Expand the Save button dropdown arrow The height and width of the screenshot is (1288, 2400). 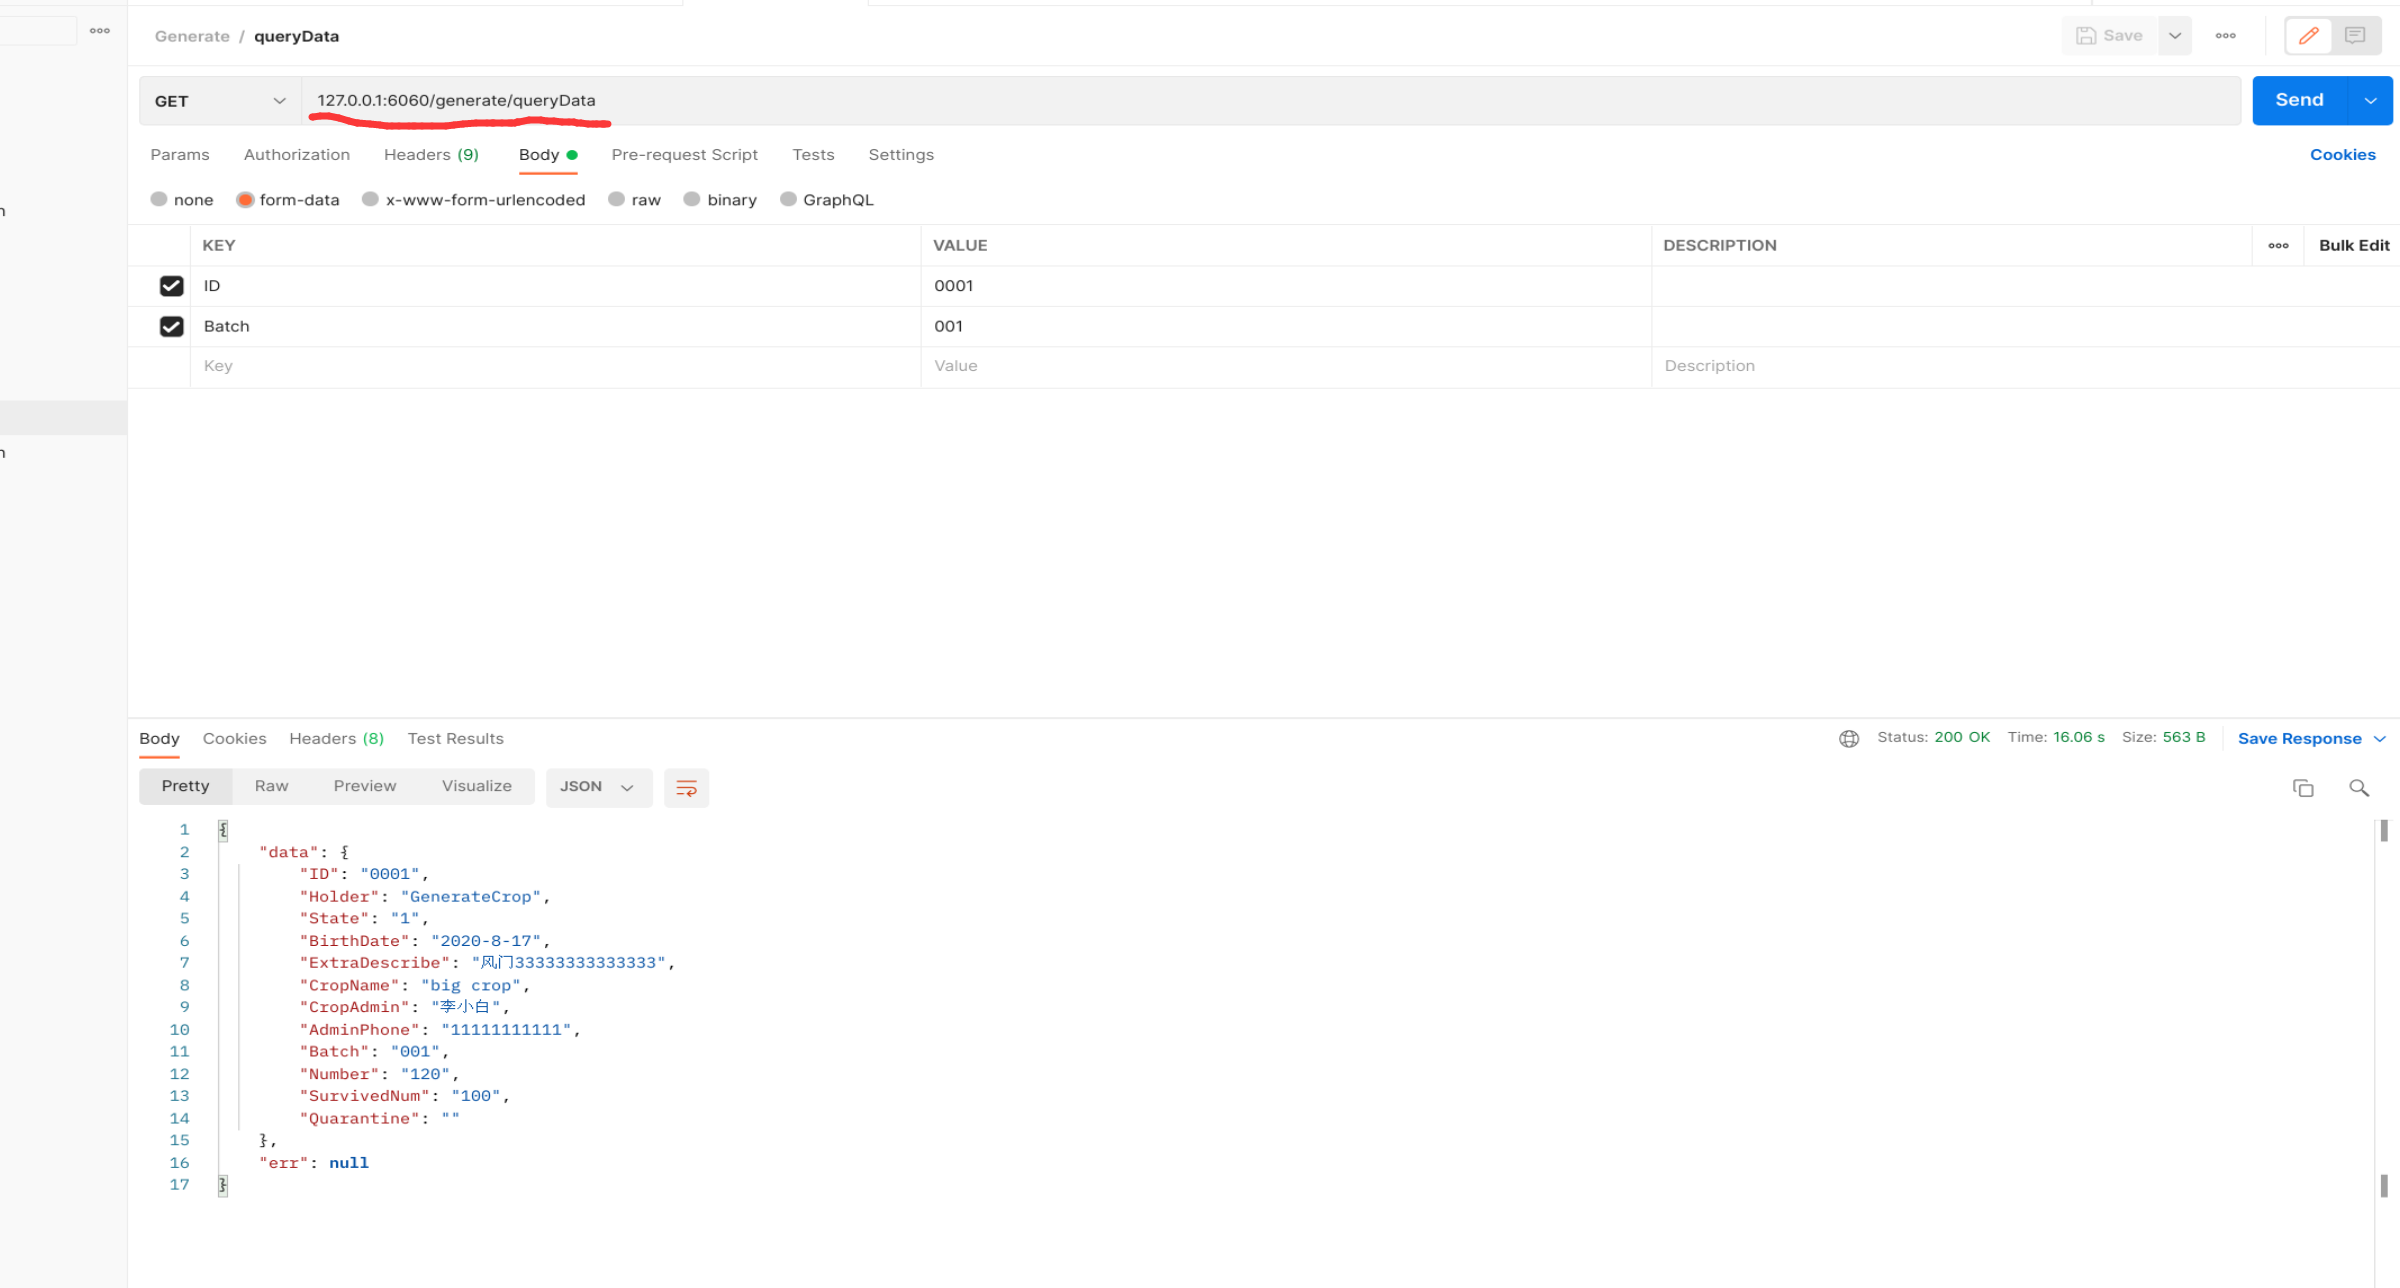point(2175,35)
